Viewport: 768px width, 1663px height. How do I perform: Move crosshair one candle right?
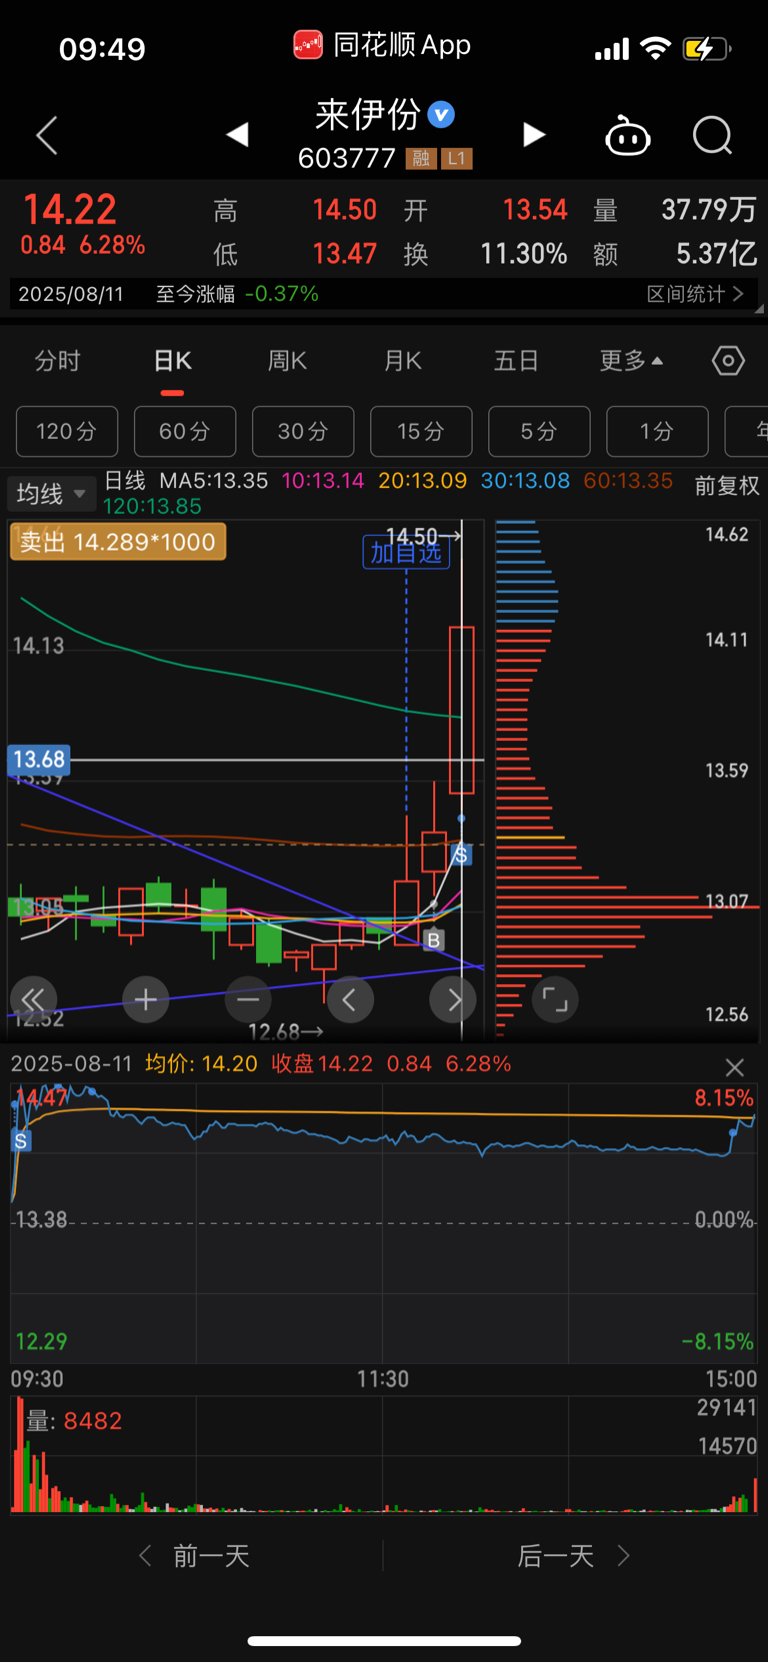[453, 999]
